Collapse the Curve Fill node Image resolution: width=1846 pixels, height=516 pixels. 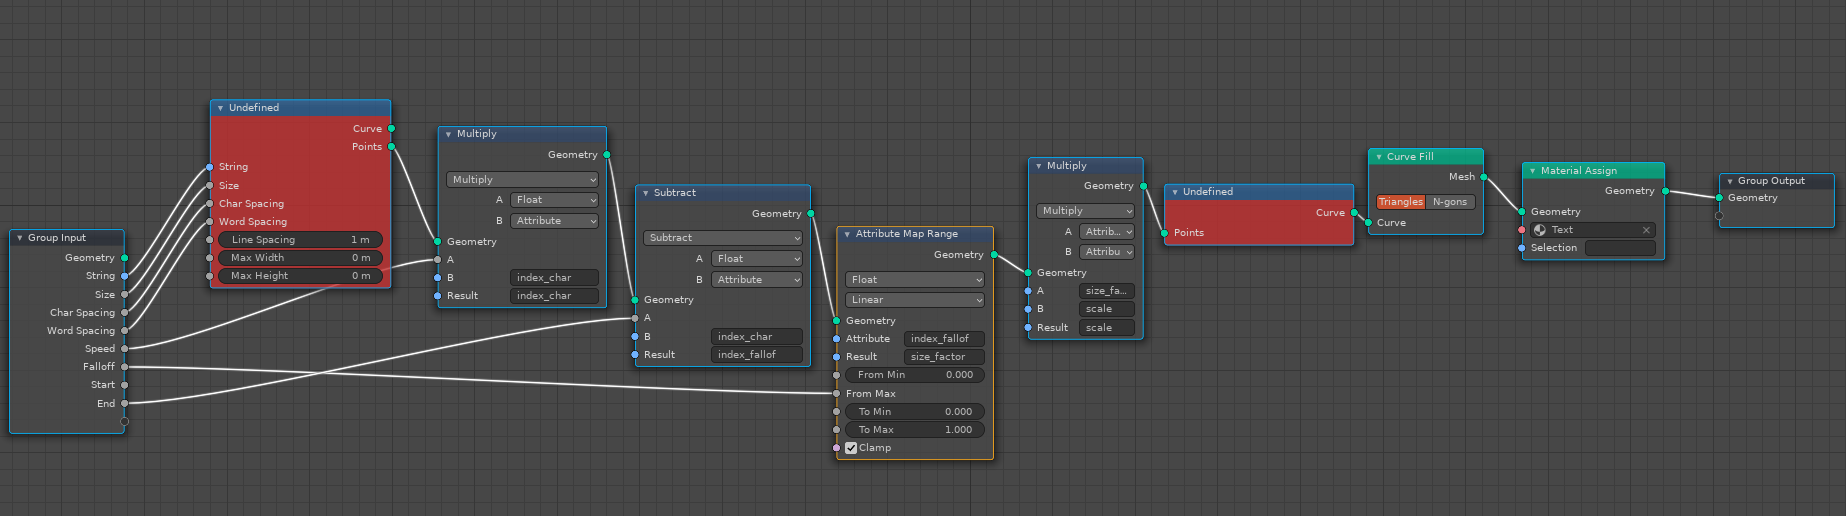tap(1378, 157)
